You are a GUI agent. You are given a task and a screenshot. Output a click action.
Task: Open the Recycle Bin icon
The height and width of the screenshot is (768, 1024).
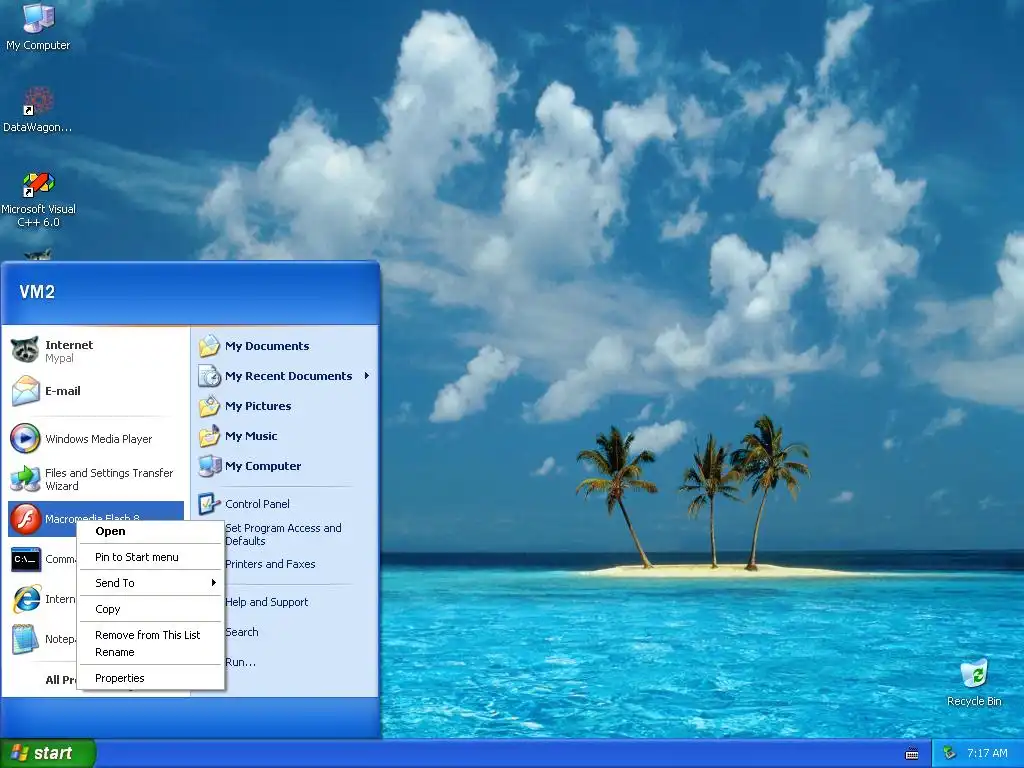tap(974, 674)
